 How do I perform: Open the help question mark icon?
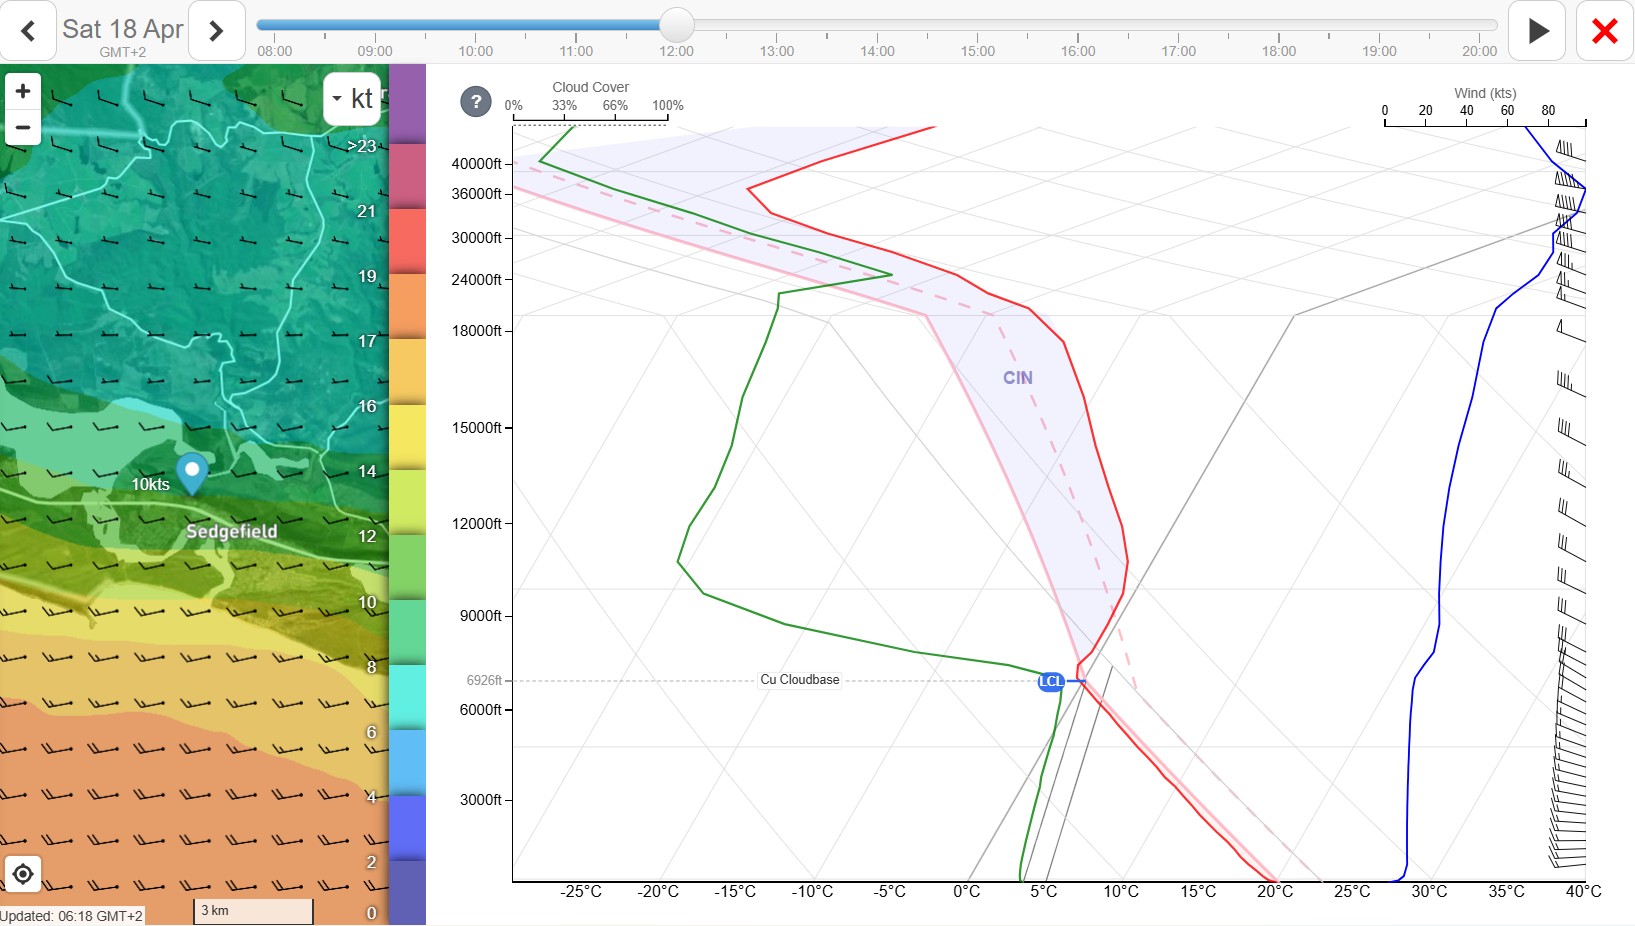[476, 101]
